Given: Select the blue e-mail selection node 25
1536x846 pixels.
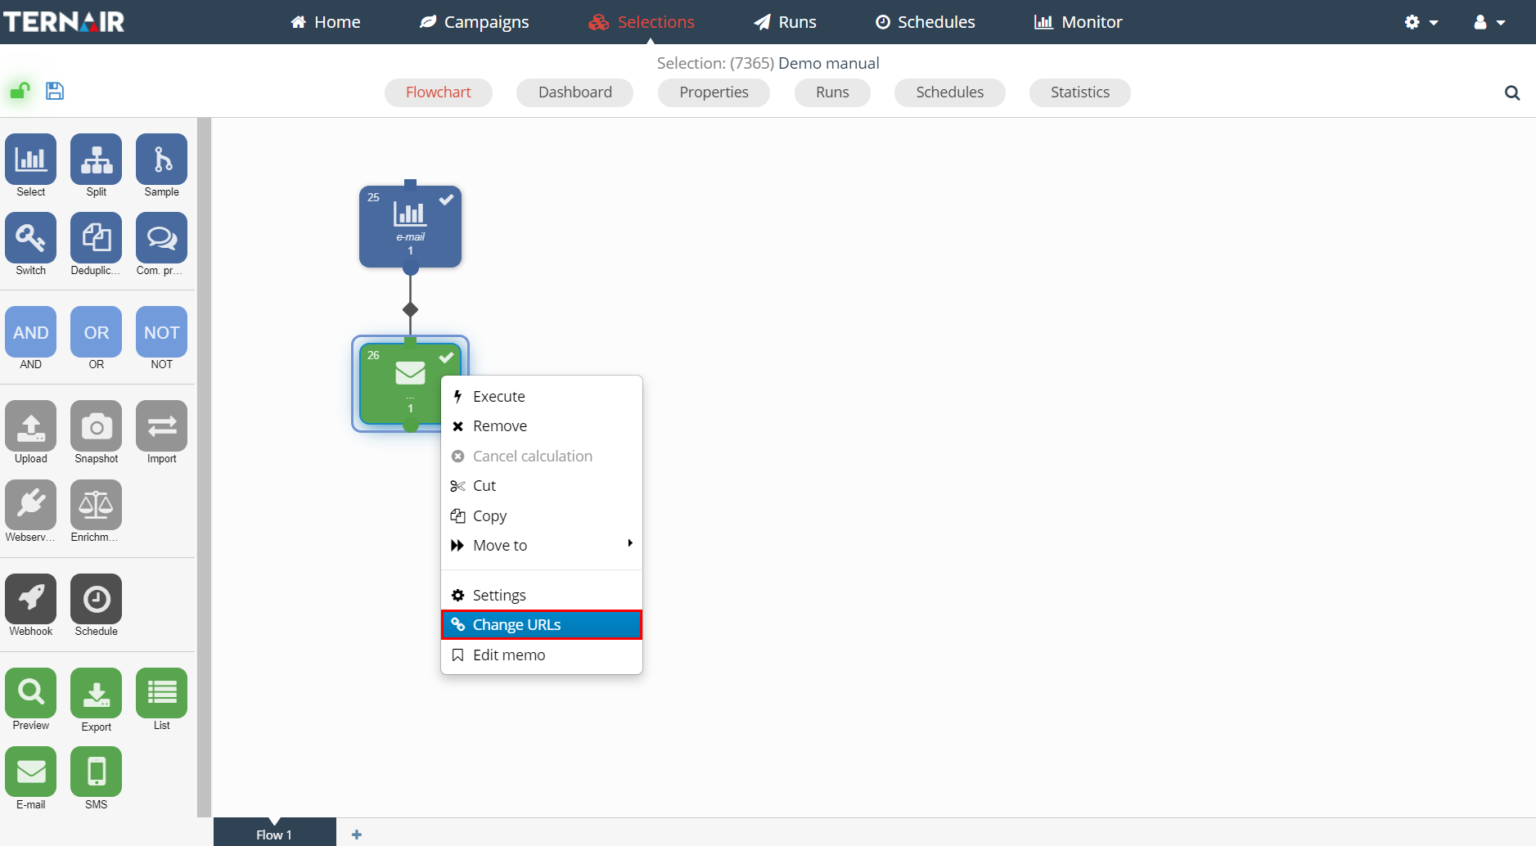Looking at the screenshot, I should [x=410, y=226].
